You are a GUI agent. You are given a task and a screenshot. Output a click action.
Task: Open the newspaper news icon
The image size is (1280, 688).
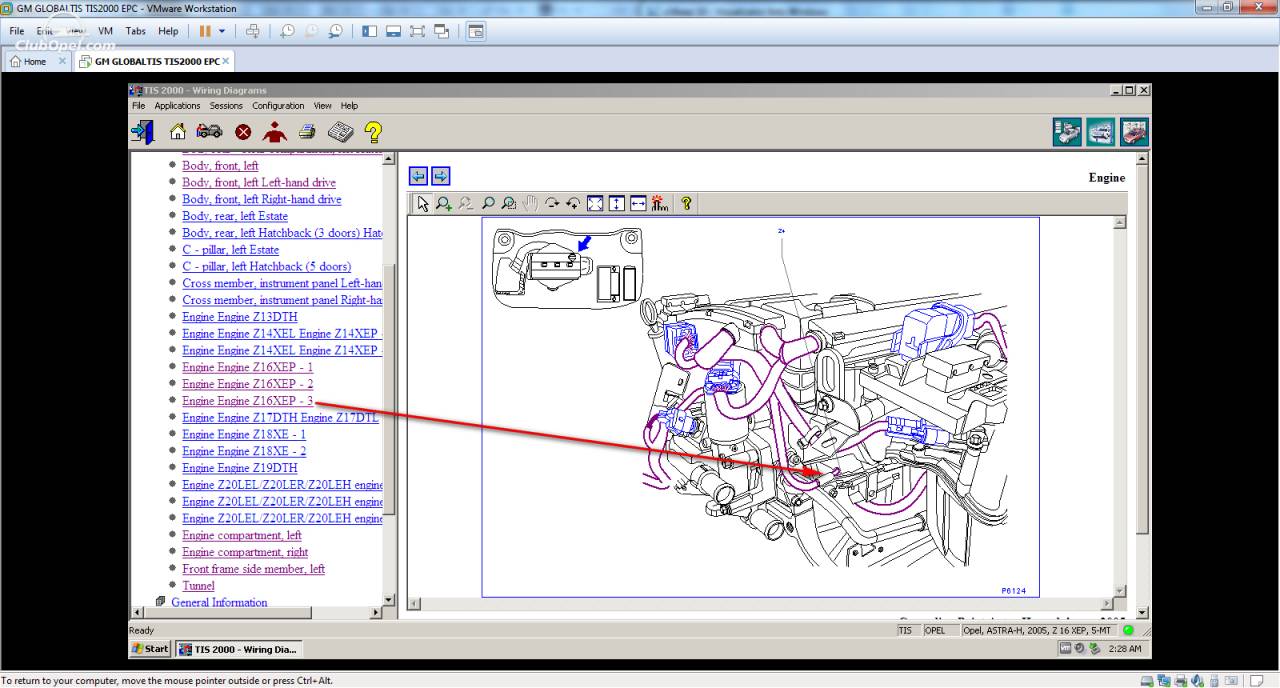tap(341, 131)
